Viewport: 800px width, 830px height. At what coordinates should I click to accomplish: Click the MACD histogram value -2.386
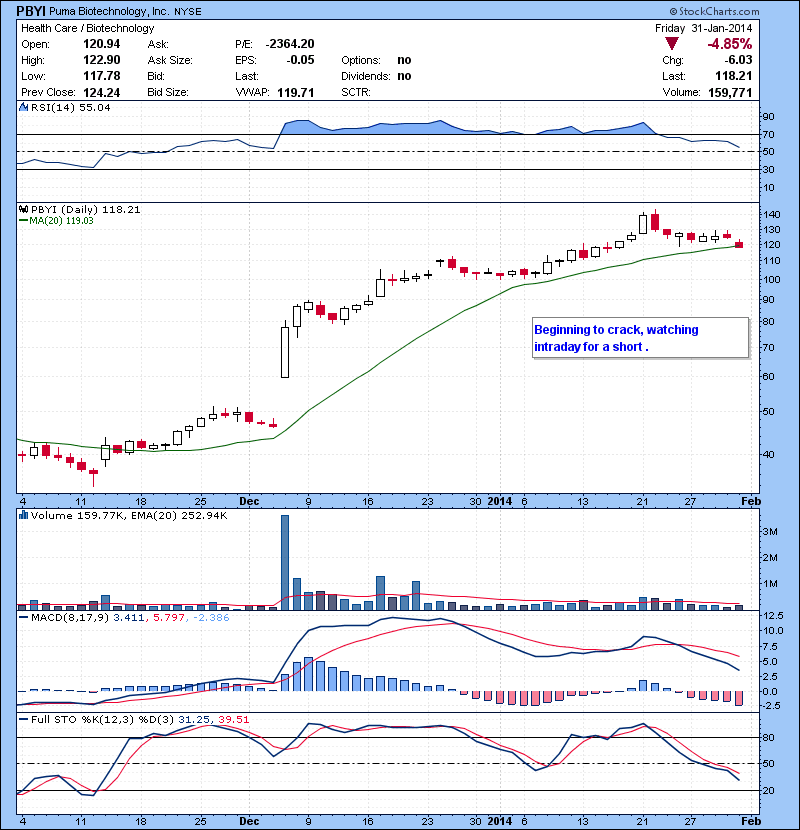(x=211, y=618)
